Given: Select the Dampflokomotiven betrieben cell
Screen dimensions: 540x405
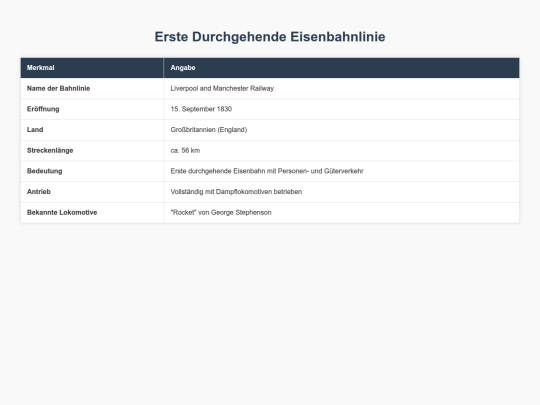Looking at the screenshot, I should [x=341, y=192].
